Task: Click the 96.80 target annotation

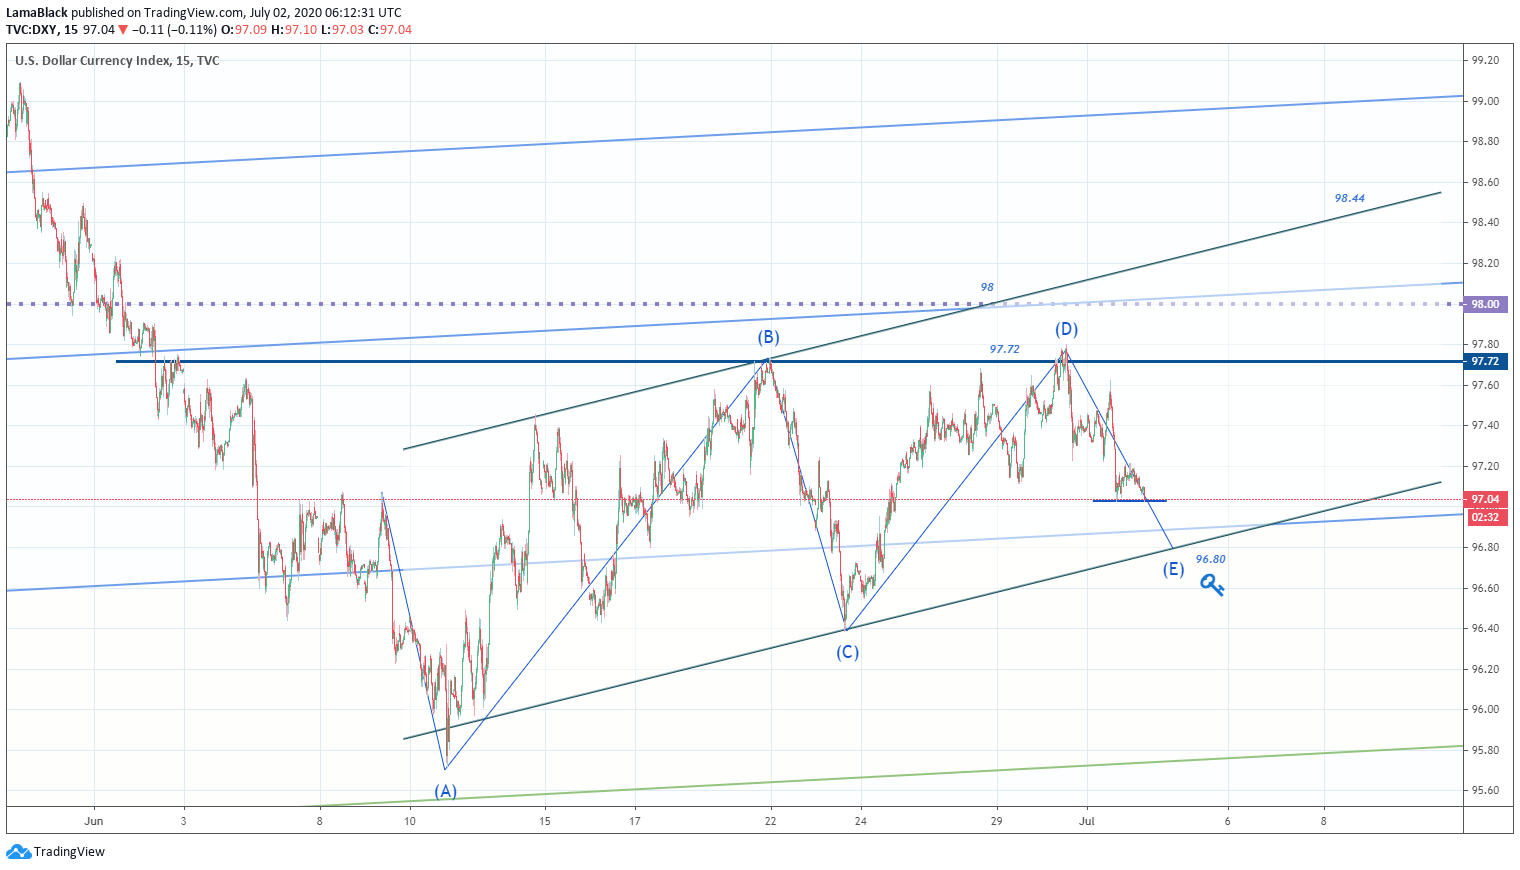Action: [1210, 559]
